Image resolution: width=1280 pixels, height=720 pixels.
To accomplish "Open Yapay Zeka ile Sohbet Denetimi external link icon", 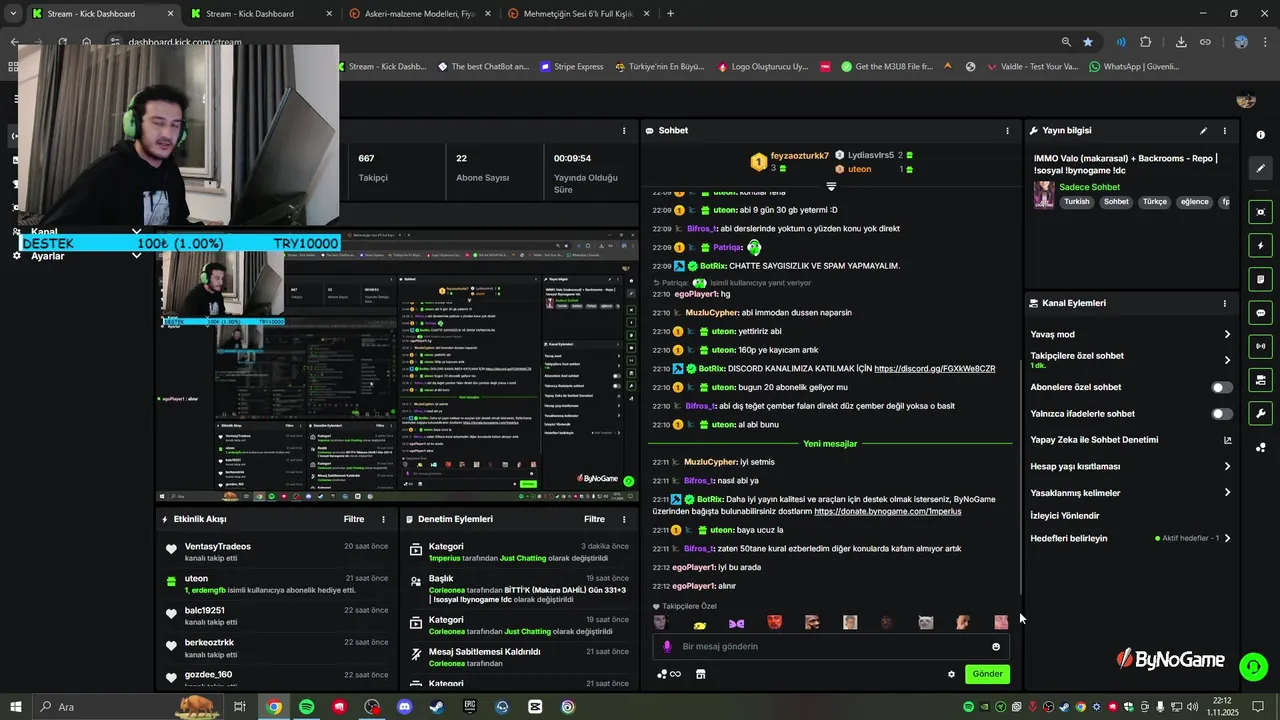I will pos(1227,440).
